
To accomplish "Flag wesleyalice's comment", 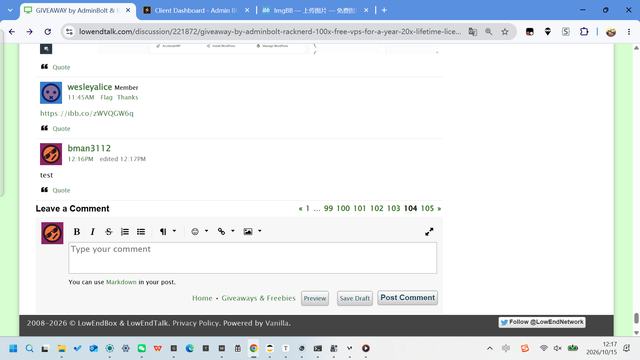I will click(106, 98).
